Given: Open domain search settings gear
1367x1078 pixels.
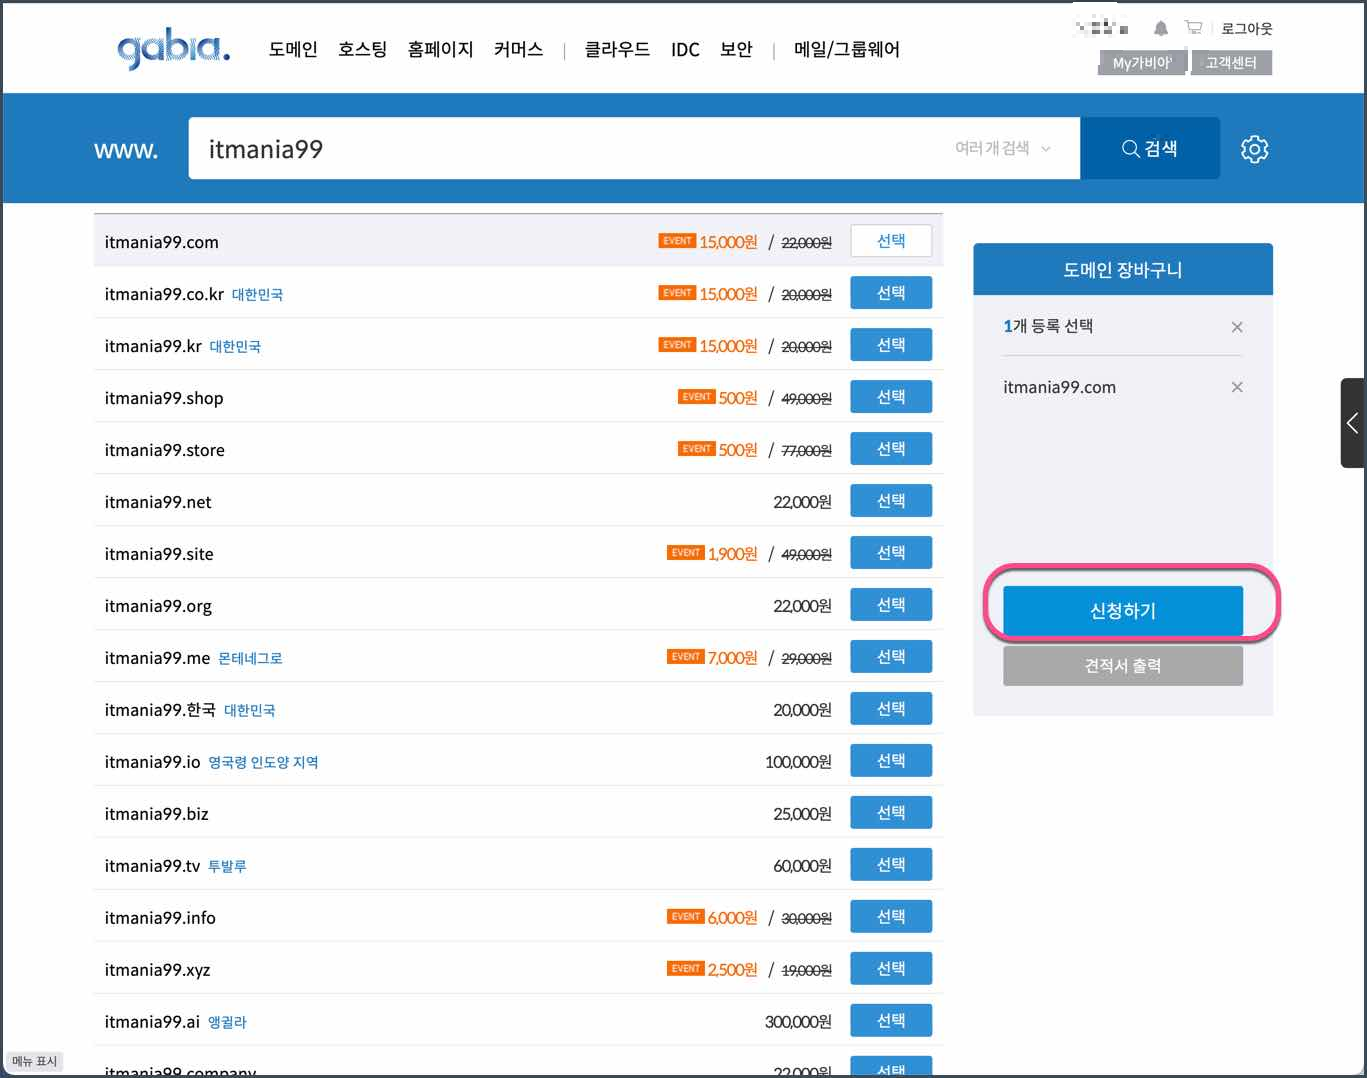Looking at the screenshot, I should (x=1254, y=149).
